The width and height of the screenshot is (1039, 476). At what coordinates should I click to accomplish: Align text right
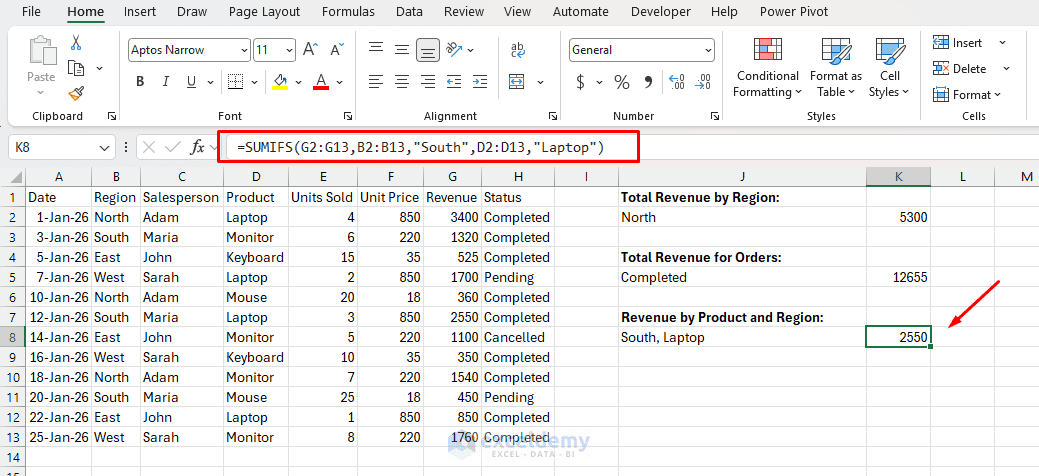point(428,82)
